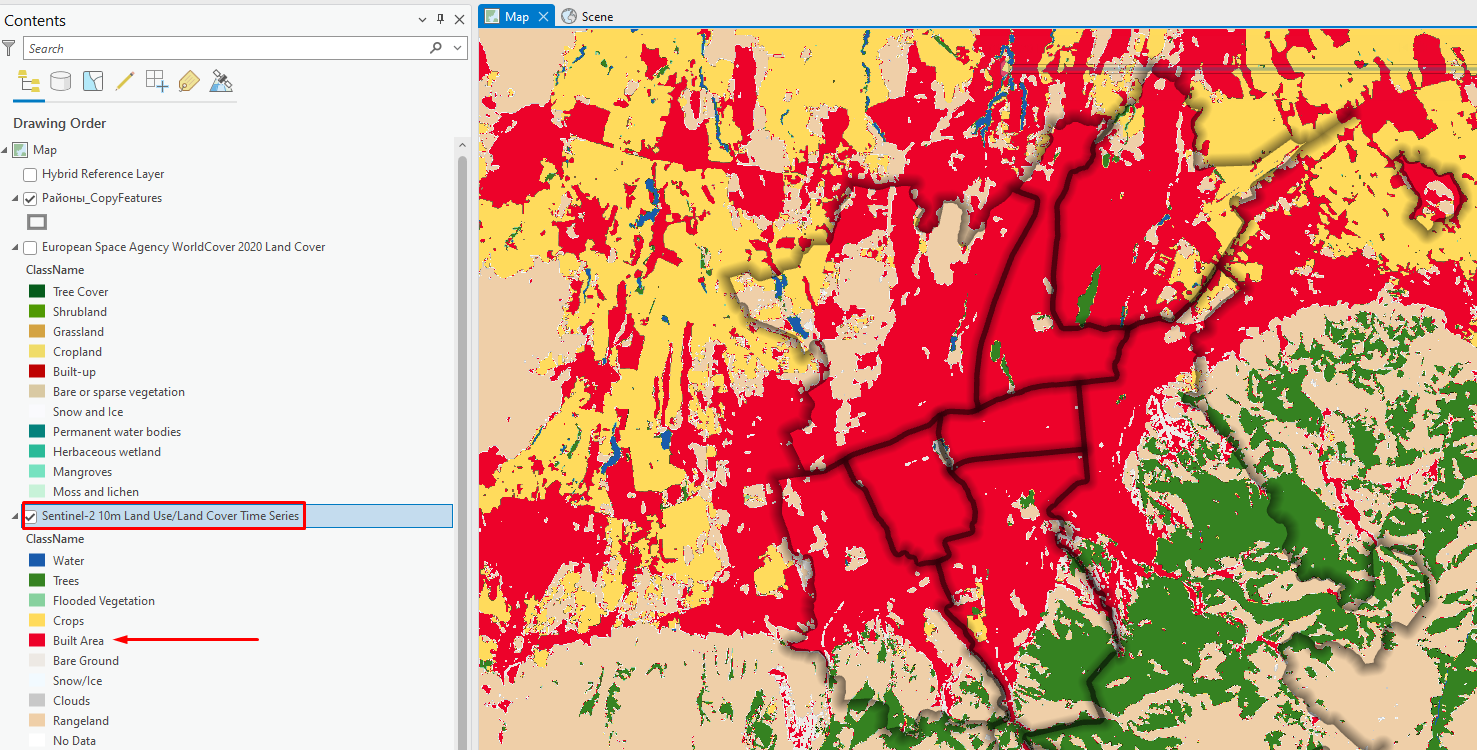1477x750 pixels.
Task: Enable the Hybrid Reference Layer checkbox
Action: (x=30, y=175)
